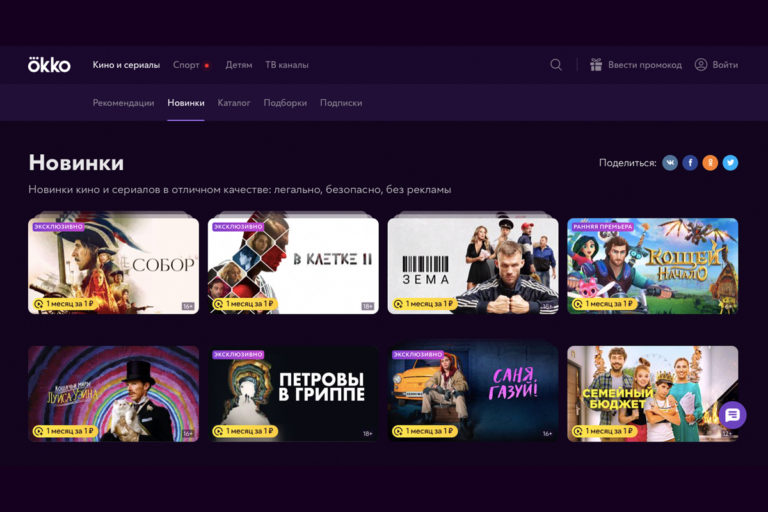Click the Поделиться label
768x512 pixels.
coord(627,163)
